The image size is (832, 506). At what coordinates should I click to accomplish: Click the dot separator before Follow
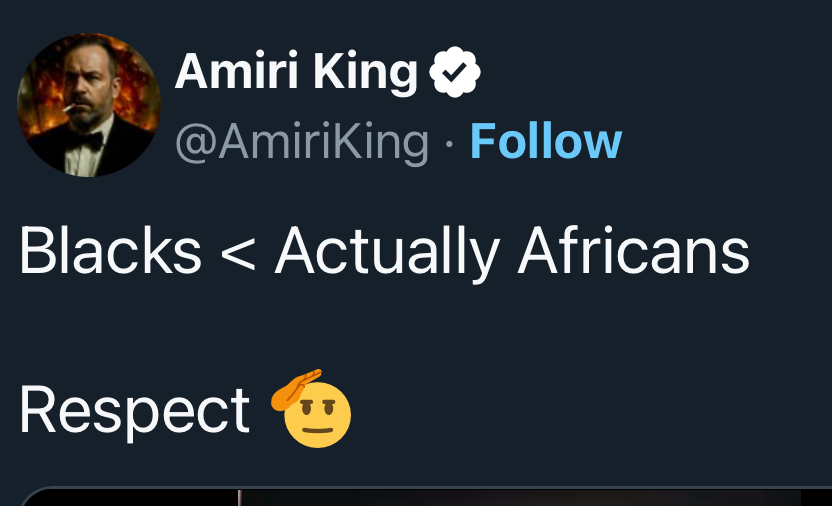pyautogui.click(x=449, y=143)
